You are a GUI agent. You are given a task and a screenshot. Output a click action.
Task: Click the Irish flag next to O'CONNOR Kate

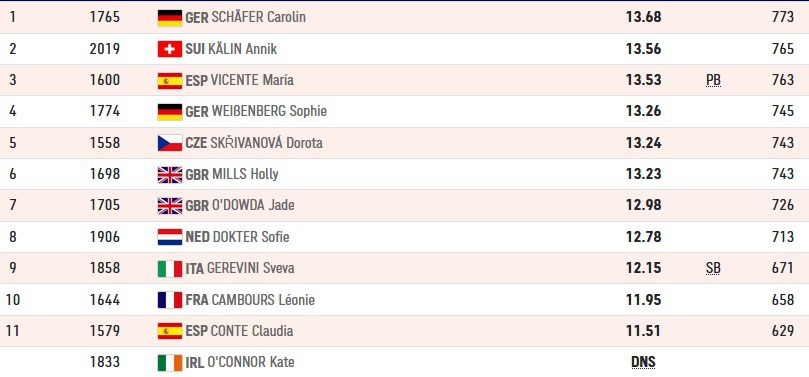point(170,363)
